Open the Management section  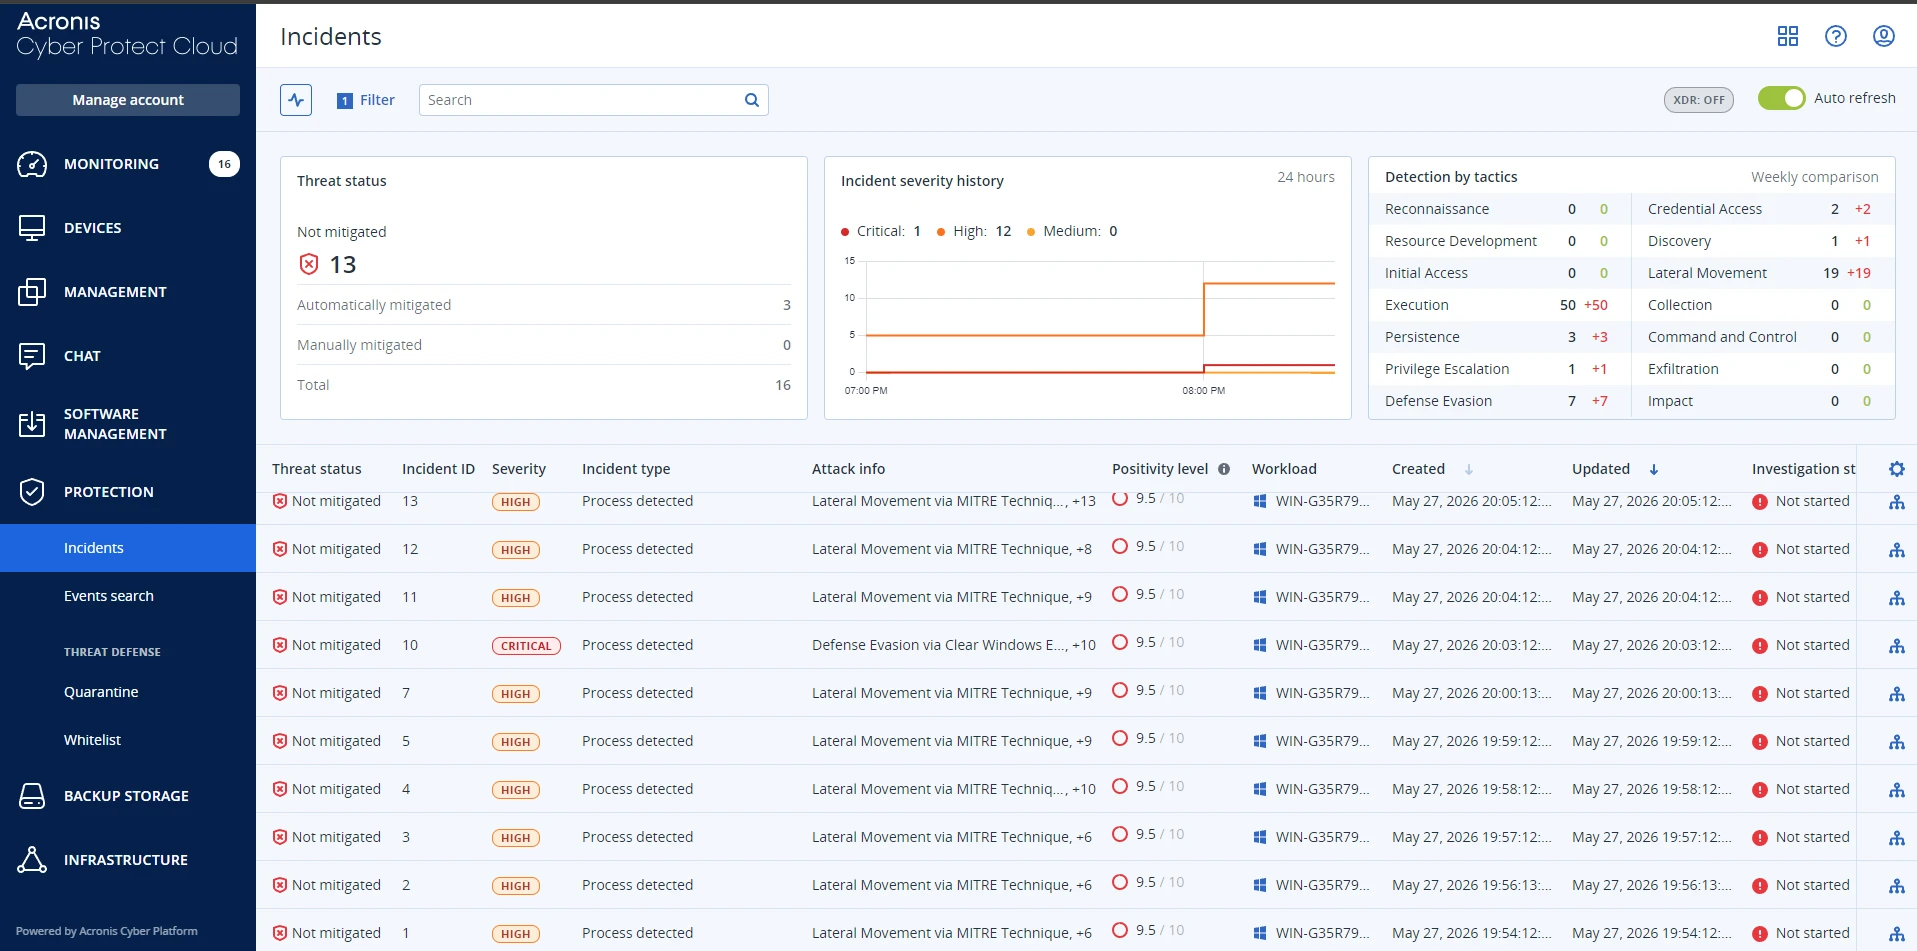click(128, 292)
